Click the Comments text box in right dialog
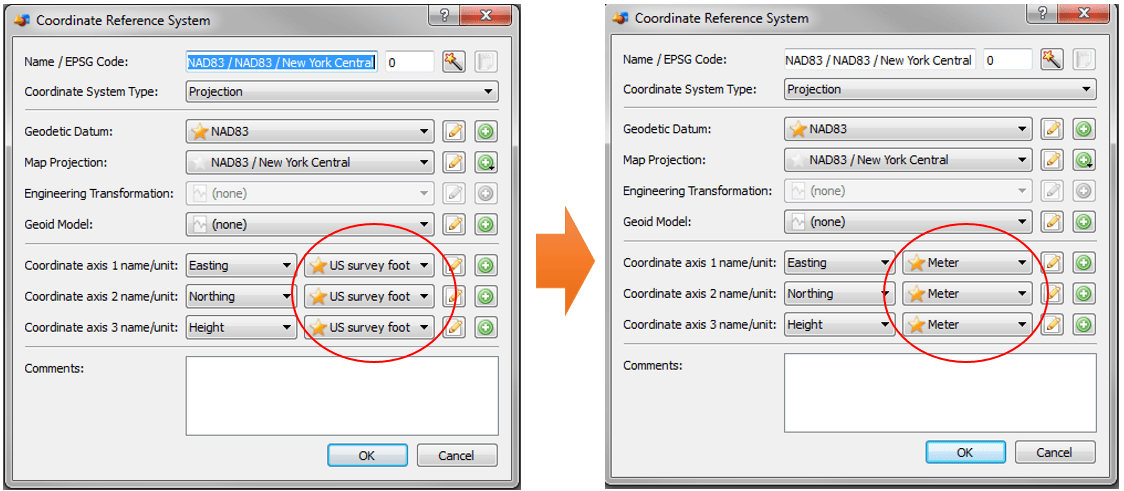The height and width of the screenshot is (491, 1124). pyautogui.click(x=940, y=393)
